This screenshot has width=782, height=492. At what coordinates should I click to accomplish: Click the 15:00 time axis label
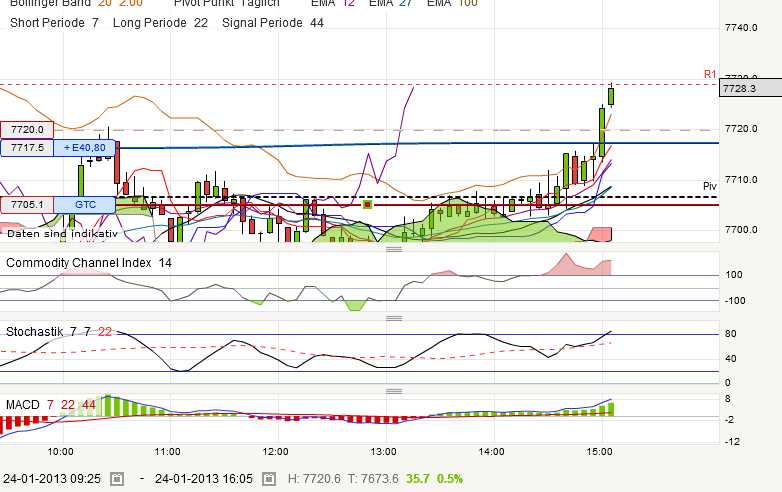(x=599, y=452)
